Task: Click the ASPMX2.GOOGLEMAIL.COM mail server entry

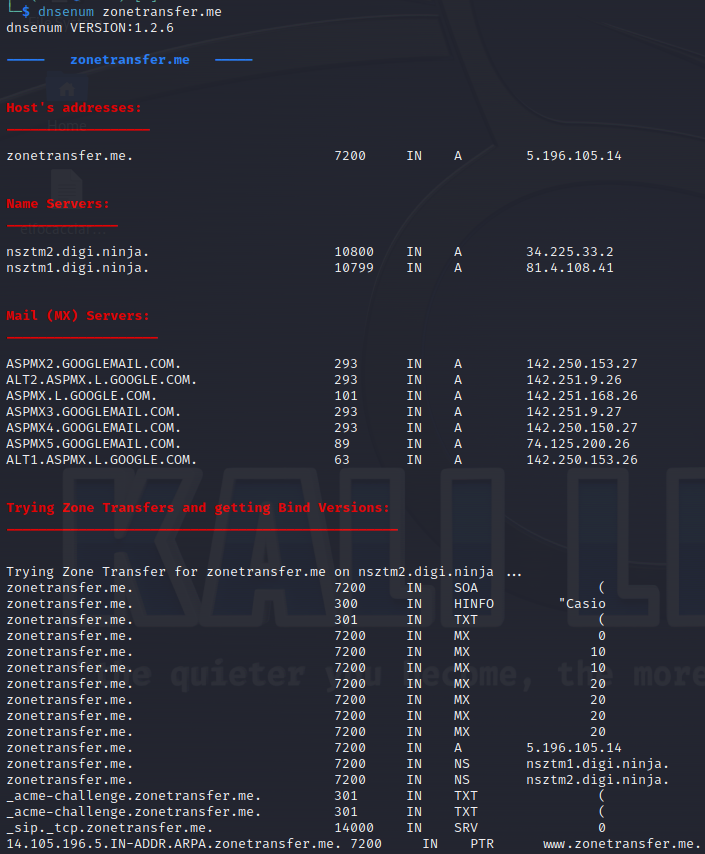Action: pos(94,364)
